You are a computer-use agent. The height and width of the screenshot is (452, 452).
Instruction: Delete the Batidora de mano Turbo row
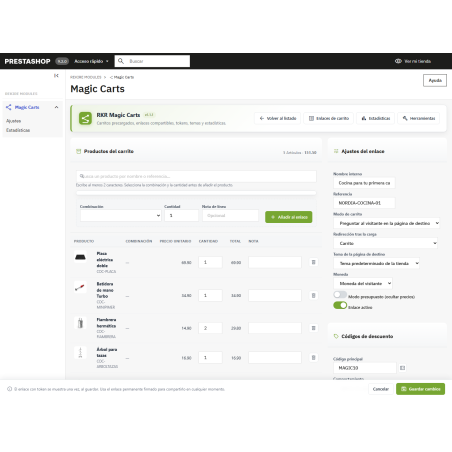coord(313,295)
